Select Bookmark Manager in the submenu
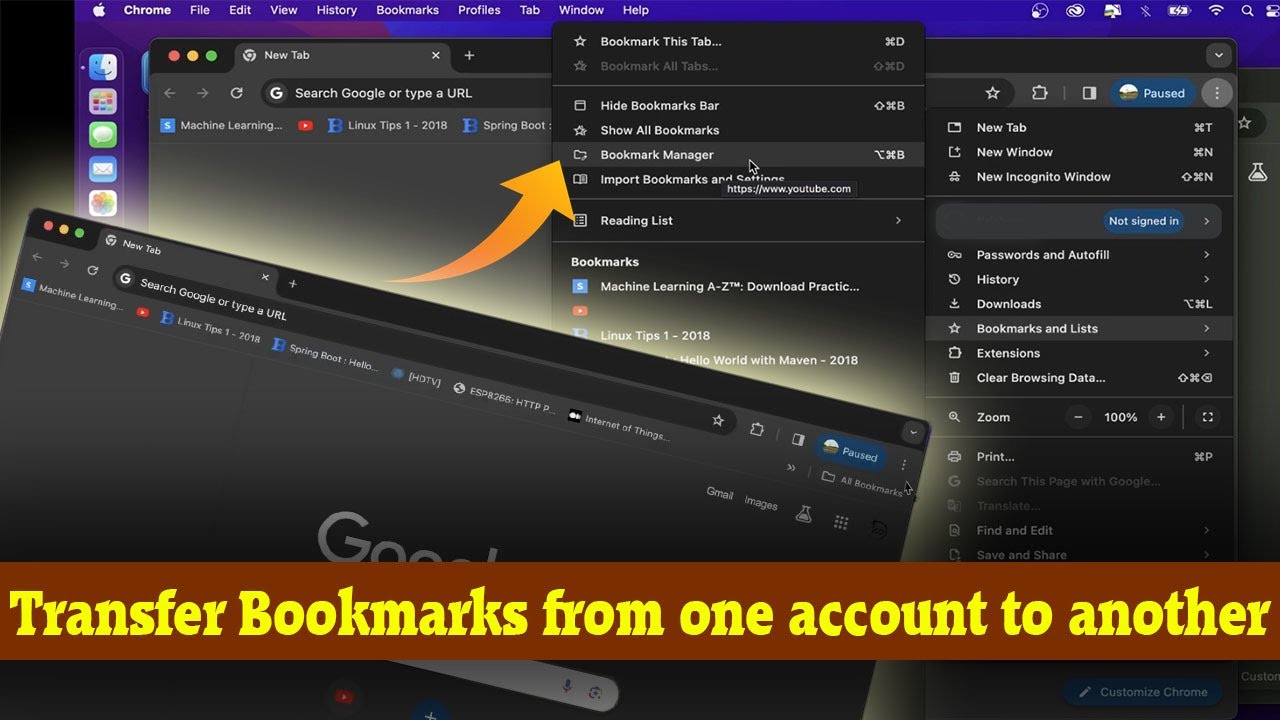This screenshot has width=1280, height=720. click(x=738, y=155)
